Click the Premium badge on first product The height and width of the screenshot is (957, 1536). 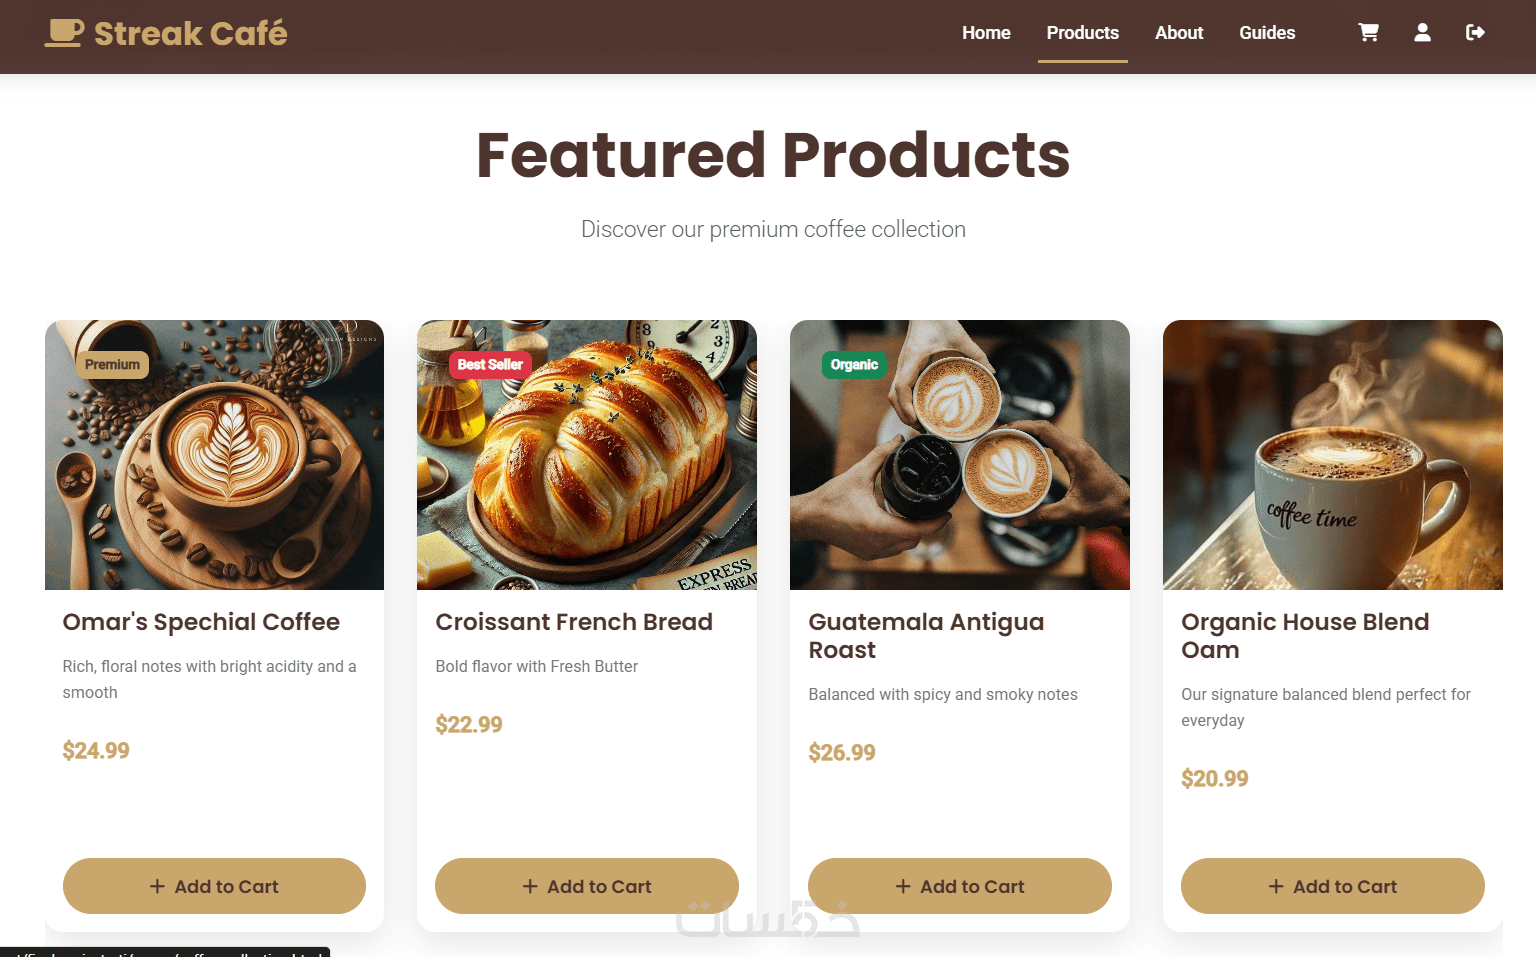[x=112, y=365]
